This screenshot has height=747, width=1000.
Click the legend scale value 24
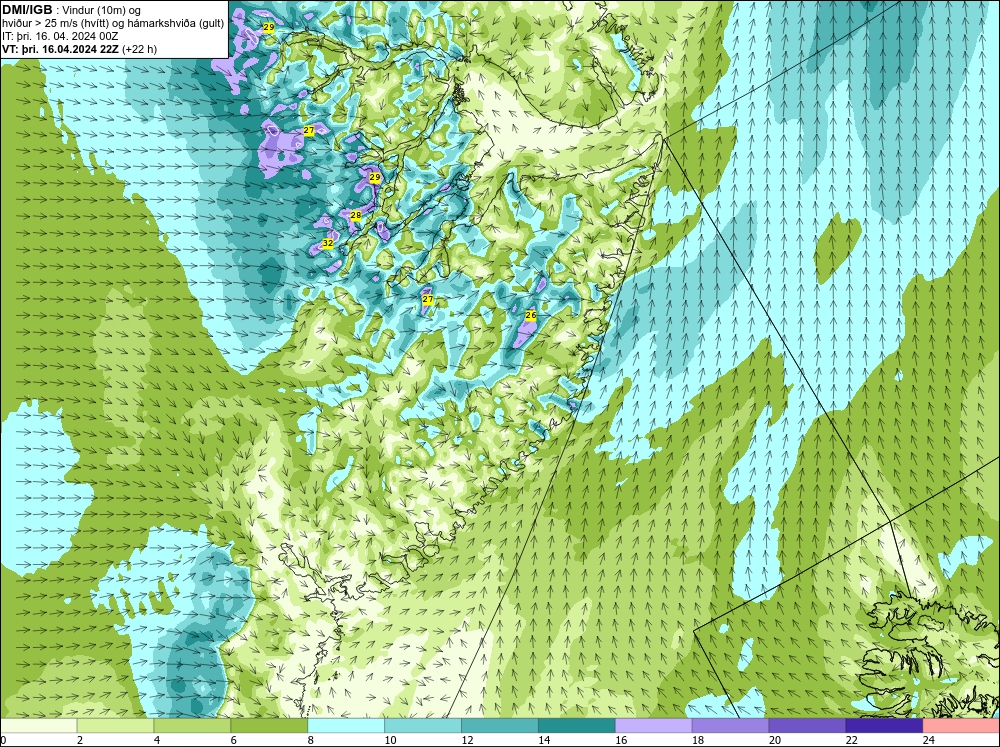[928, 740]
